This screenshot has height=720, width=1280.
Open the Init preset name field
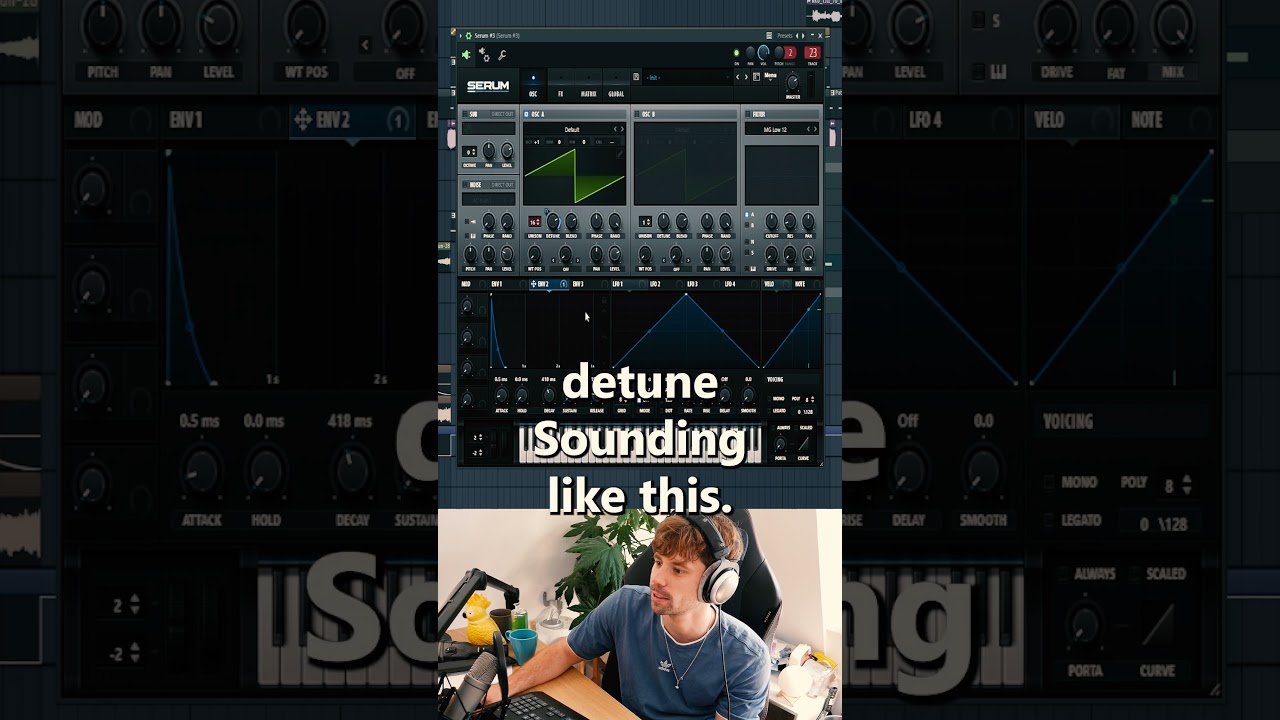click(x=686, y=77)
